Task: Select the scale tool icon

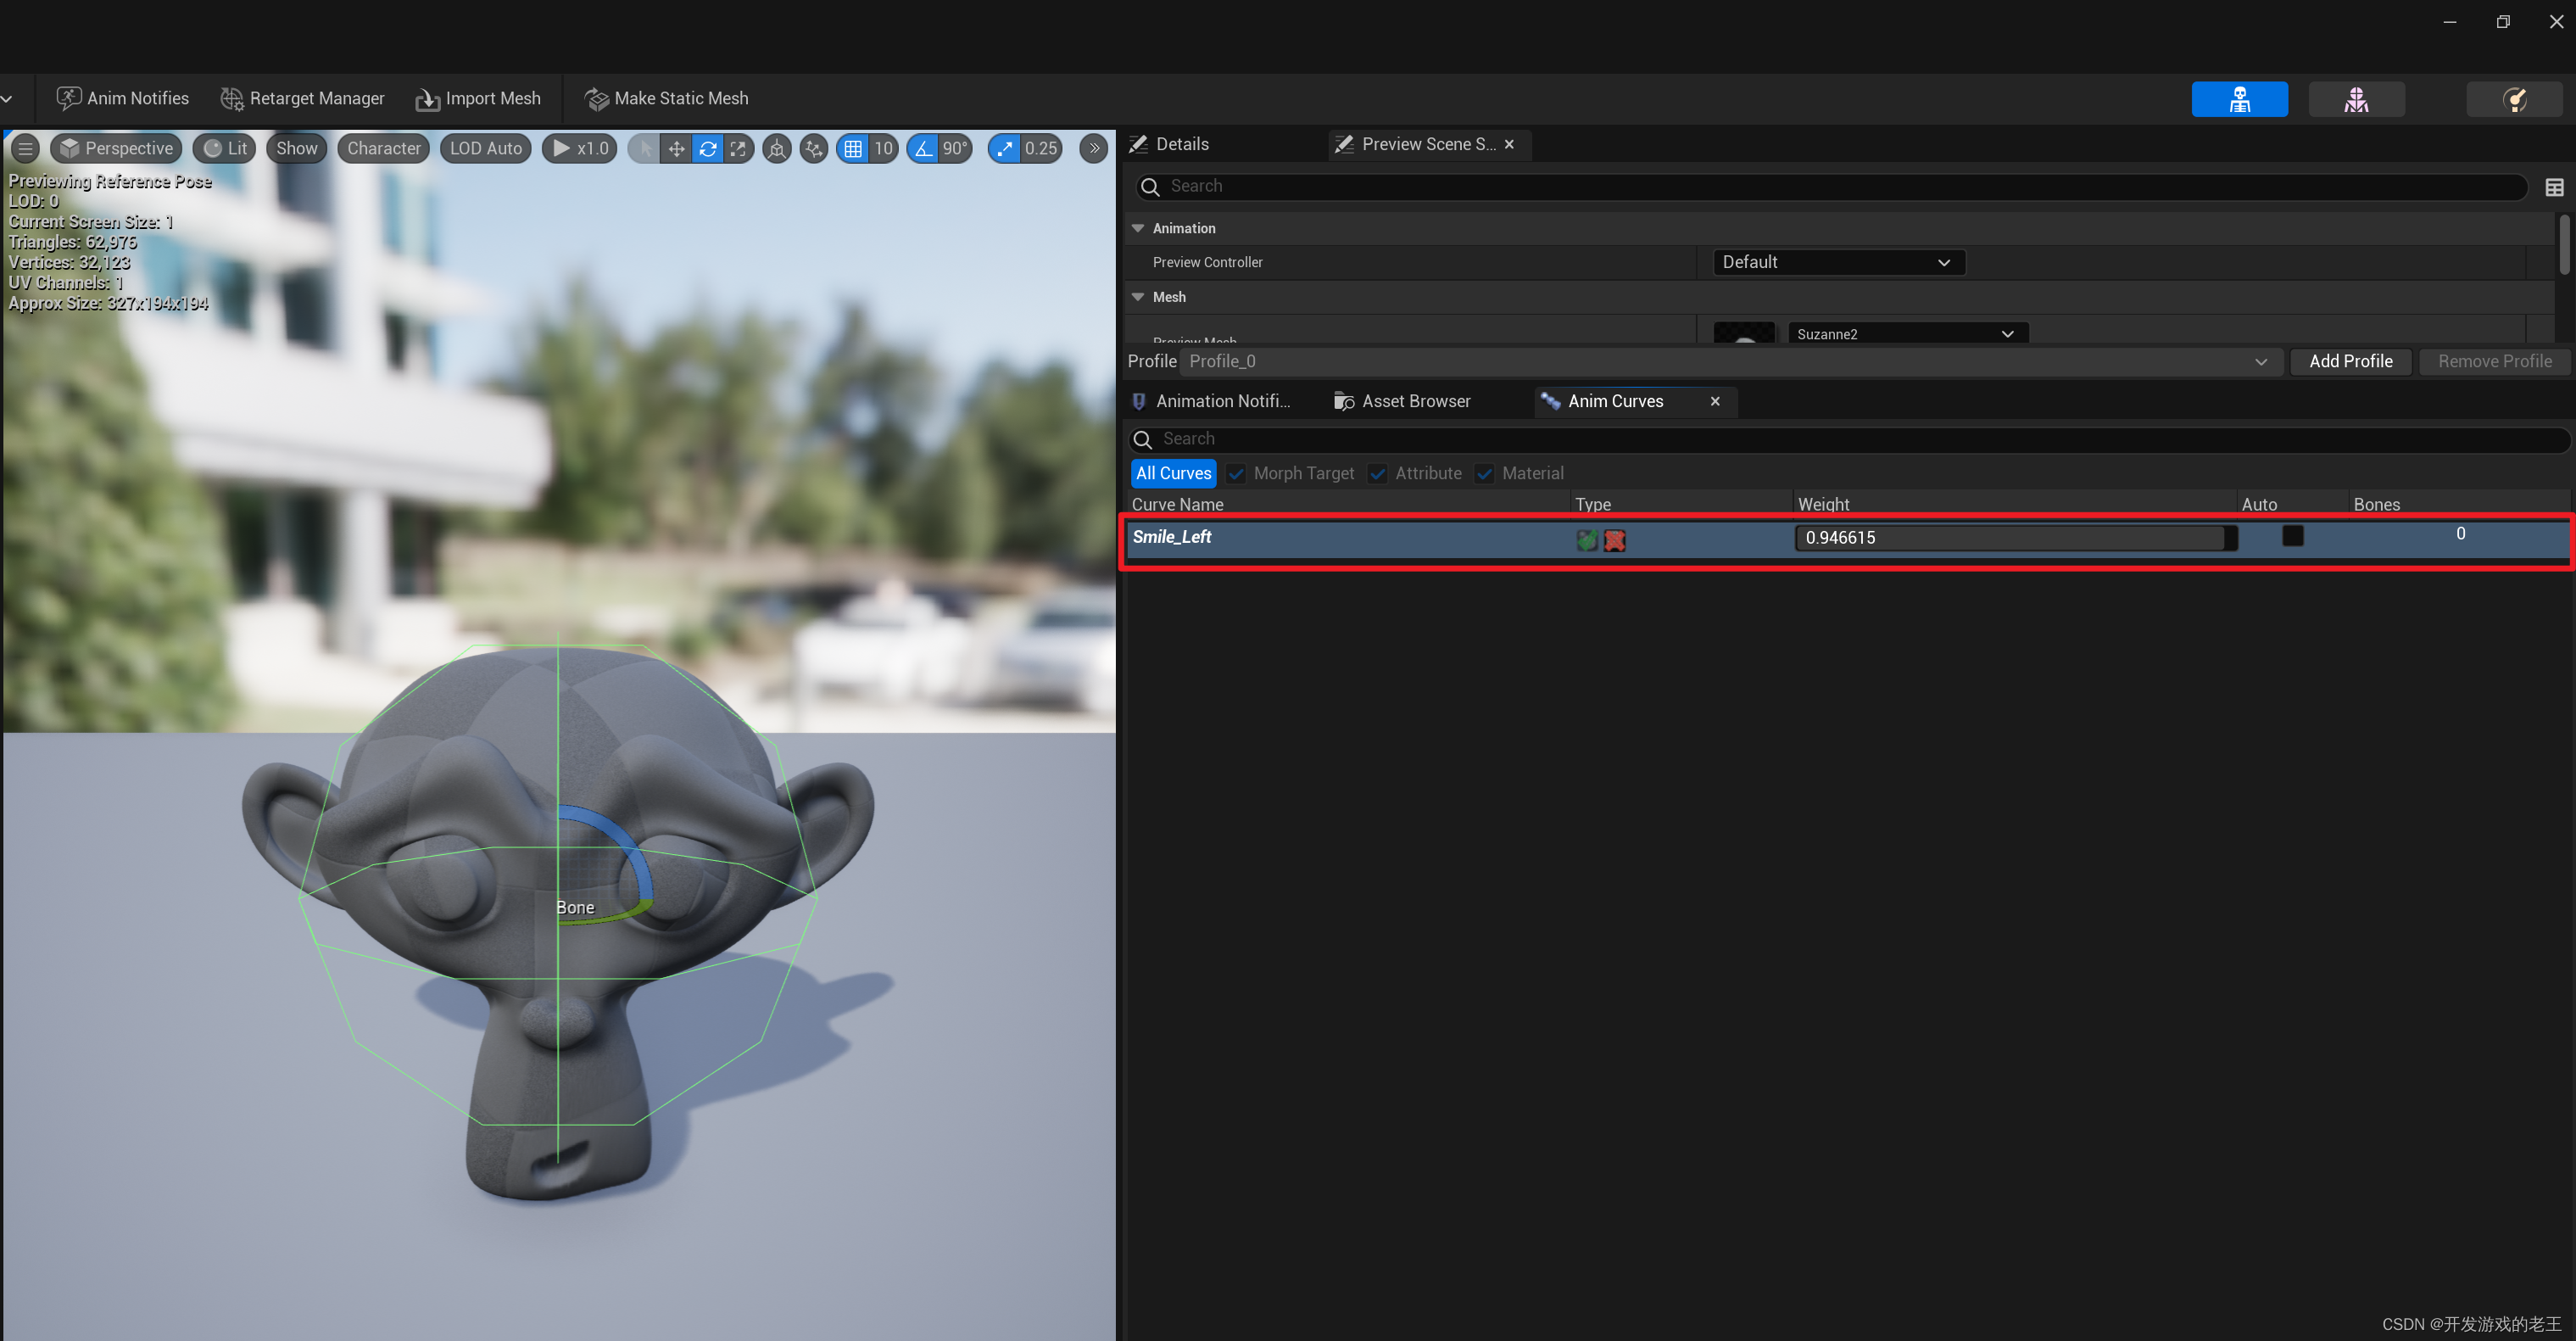Action: [738, 148]
